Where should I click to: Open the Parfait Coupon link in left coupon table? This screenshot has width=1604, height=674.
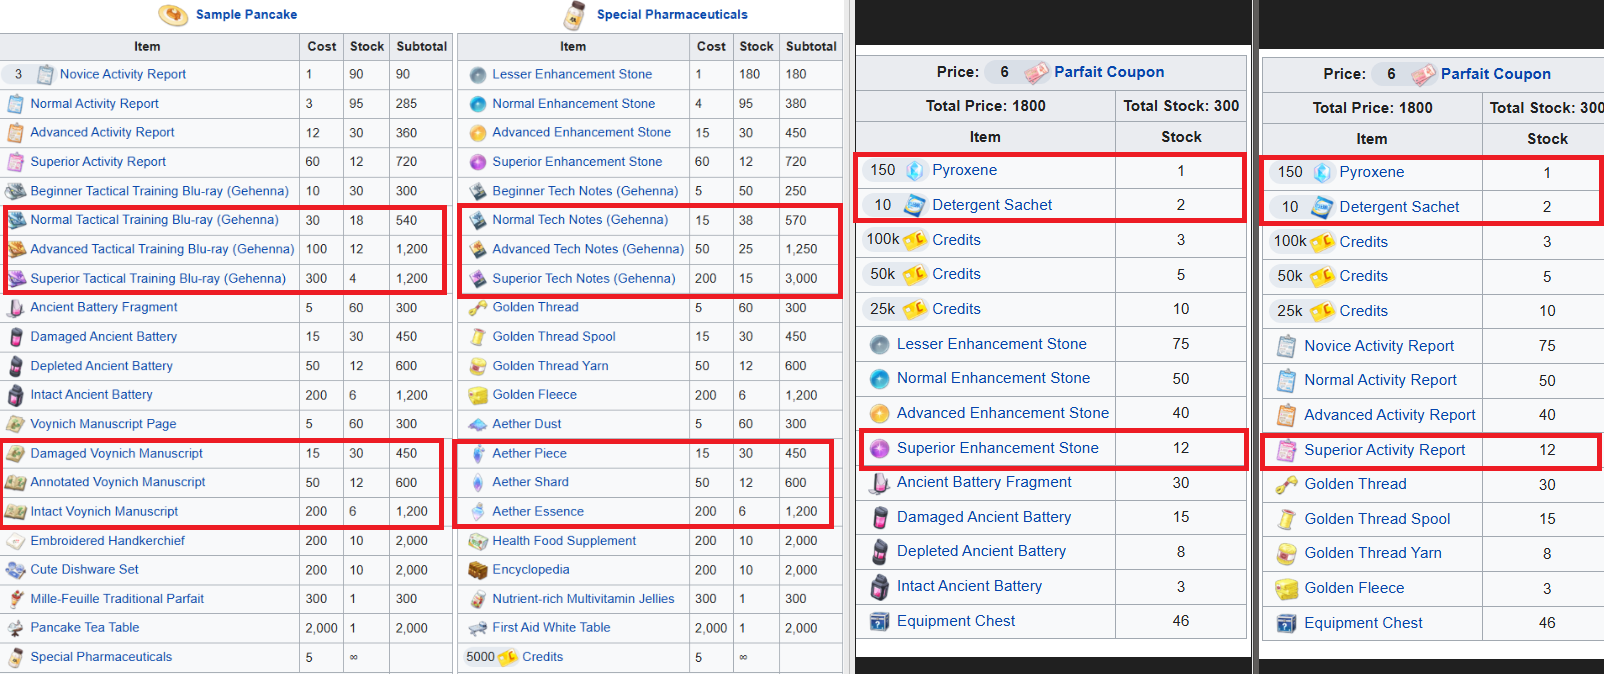click(x=1109, y=72)
